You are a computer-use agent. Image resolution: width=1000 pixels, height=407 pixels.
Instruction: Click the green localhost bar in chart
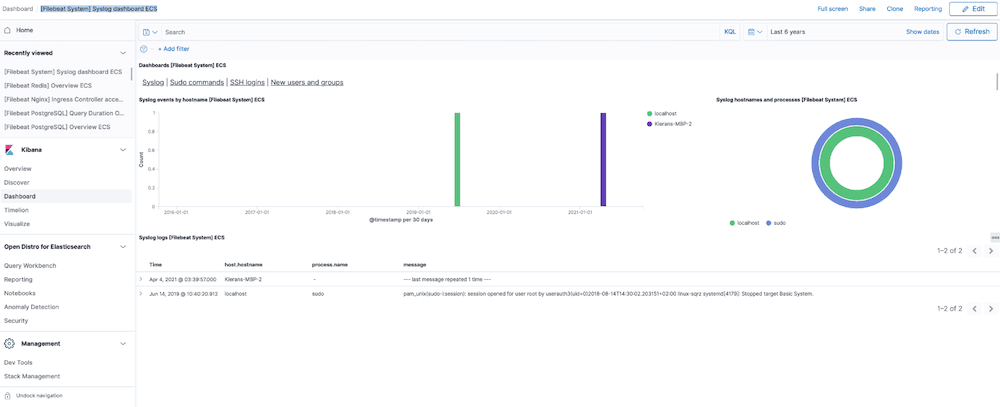pos(457,159)
